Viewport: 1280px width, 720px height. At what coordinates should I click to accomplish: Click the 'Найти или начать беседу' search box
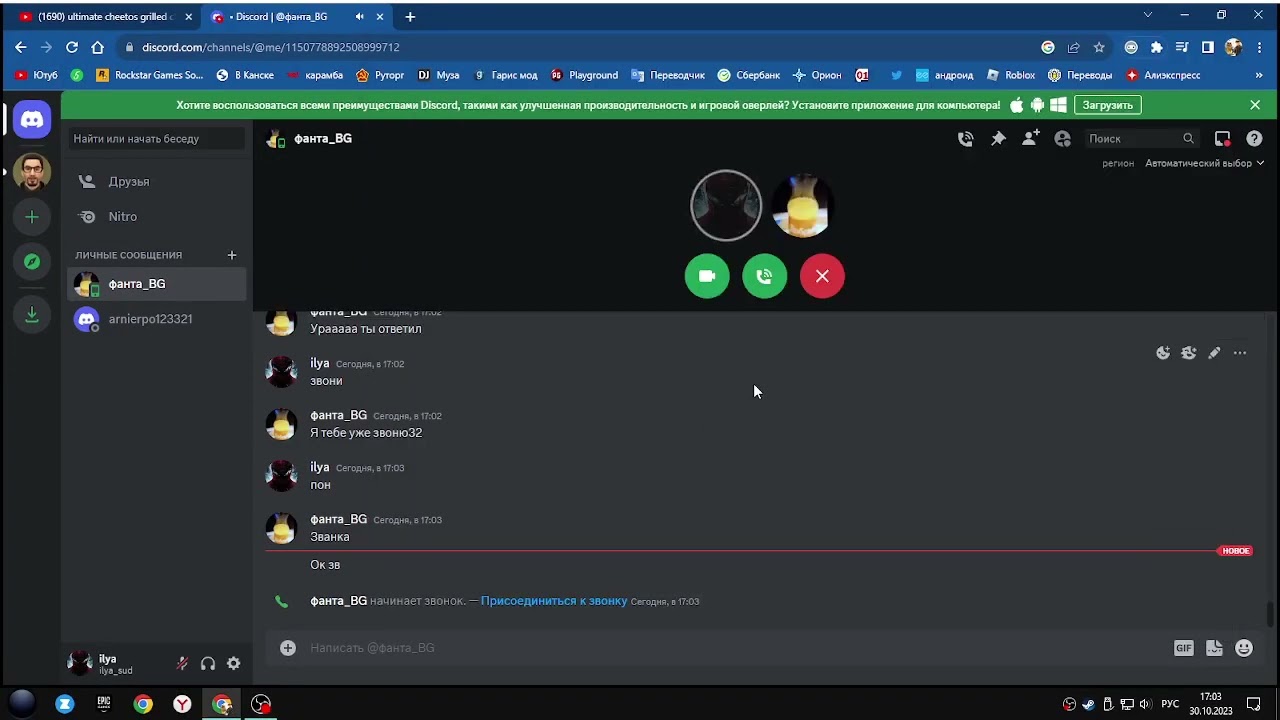click(157, 139)
